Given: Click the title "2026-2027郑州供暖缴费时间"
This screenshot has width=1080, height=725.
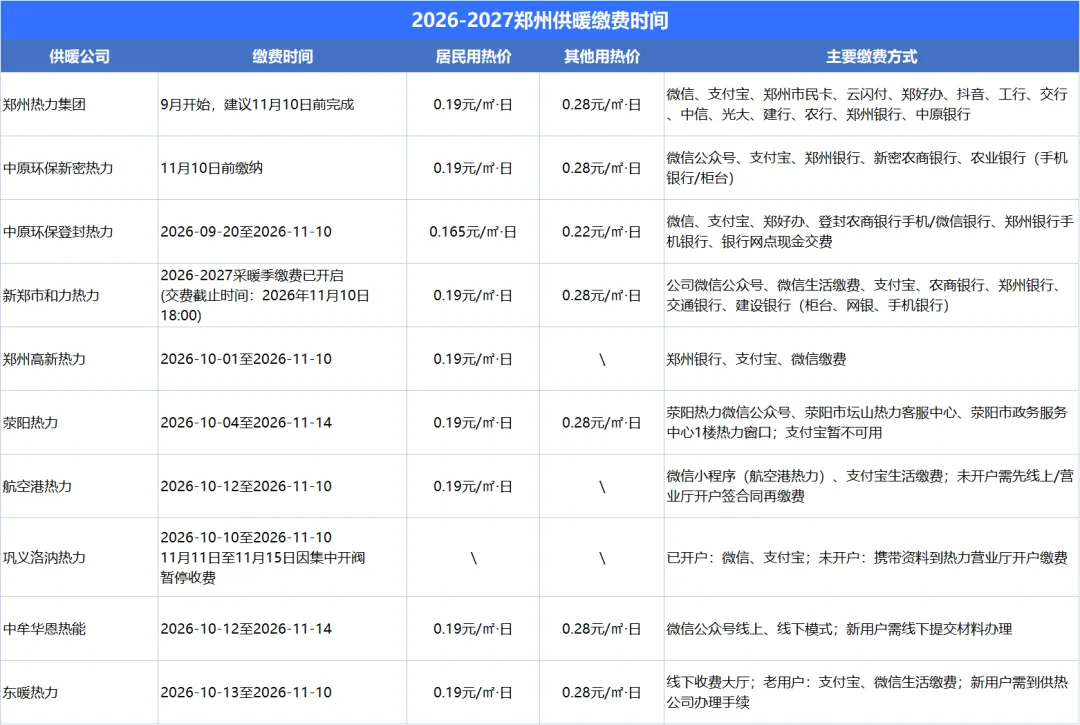Looking at the screenshot, I should pos(540,20).
